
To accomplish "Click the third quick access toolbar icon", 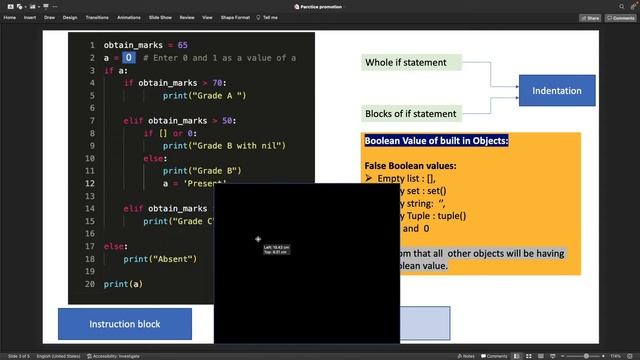I will (32, 7).
